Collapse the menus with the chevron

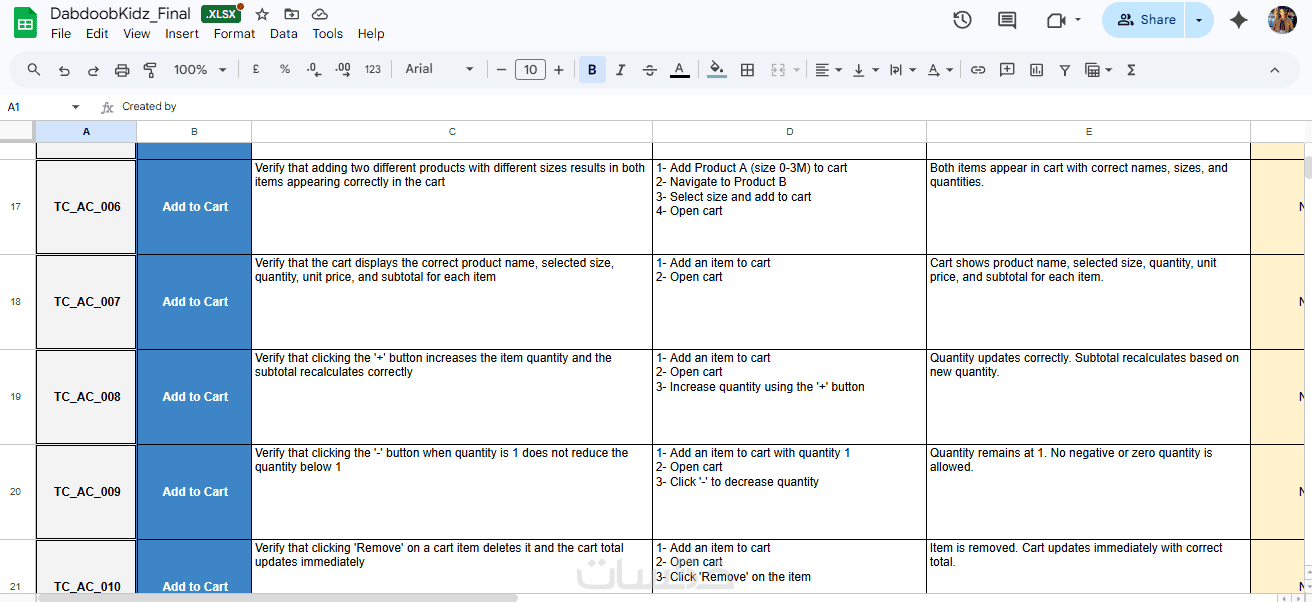coord(1275,70)
